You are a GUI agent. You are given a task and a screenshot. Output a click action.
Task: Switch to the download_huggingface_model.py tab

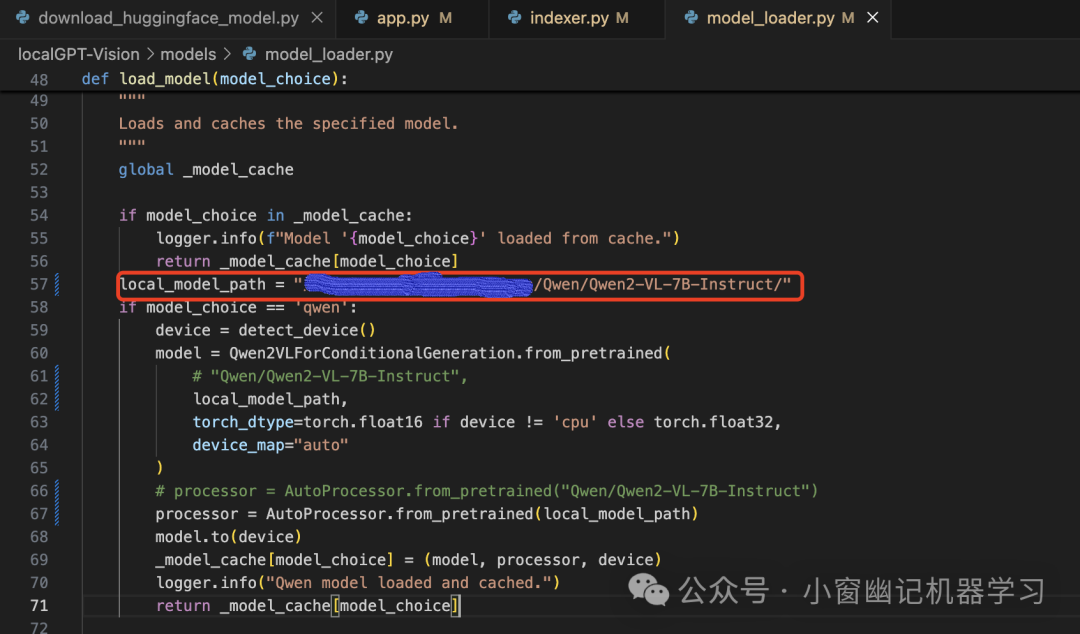click(169, 18)
